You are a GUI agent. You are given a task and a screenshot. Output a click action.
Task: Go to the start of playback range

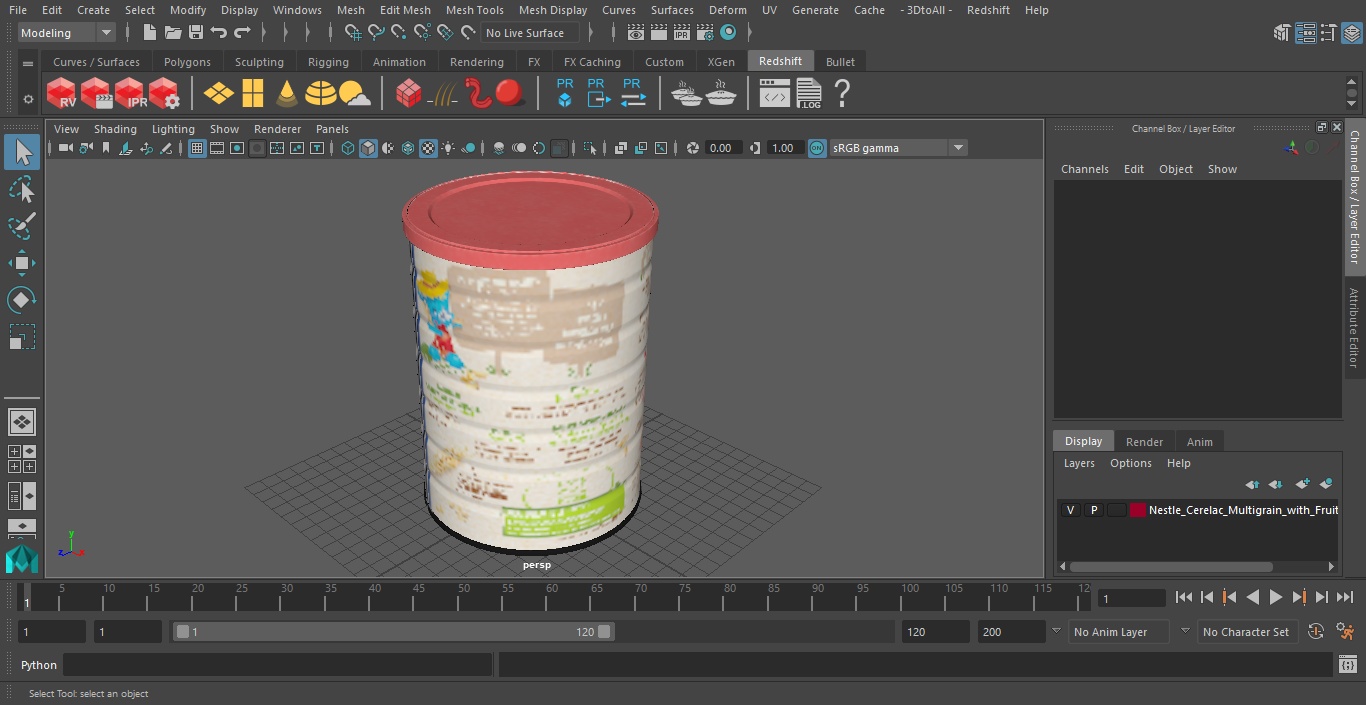pyautogui.click(x=1183, y=597)
